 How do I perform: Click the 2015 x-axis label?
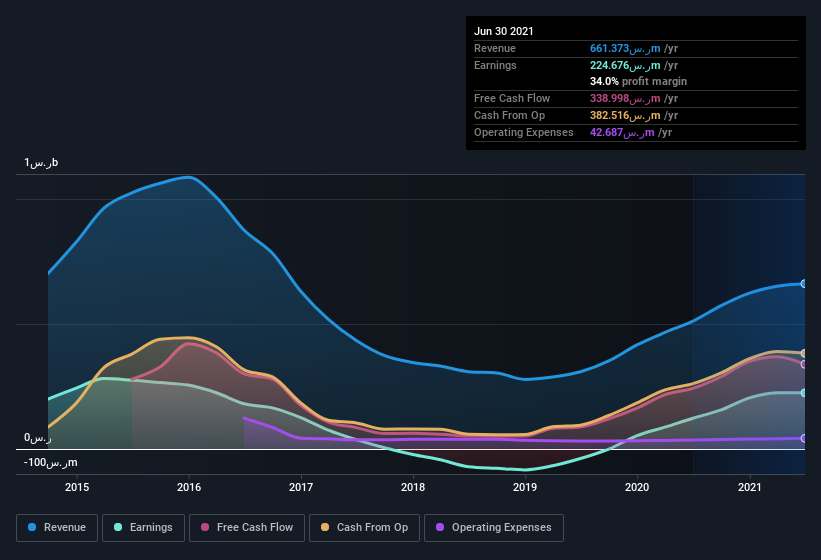point(77,487)
